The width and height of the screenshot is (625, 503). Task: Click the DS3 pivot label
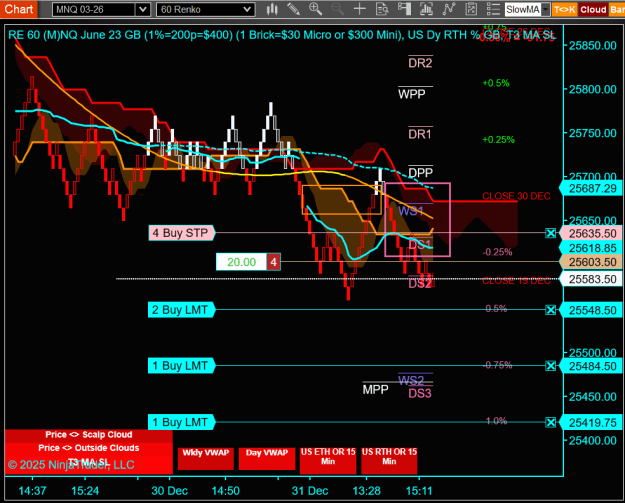[420, 393]
